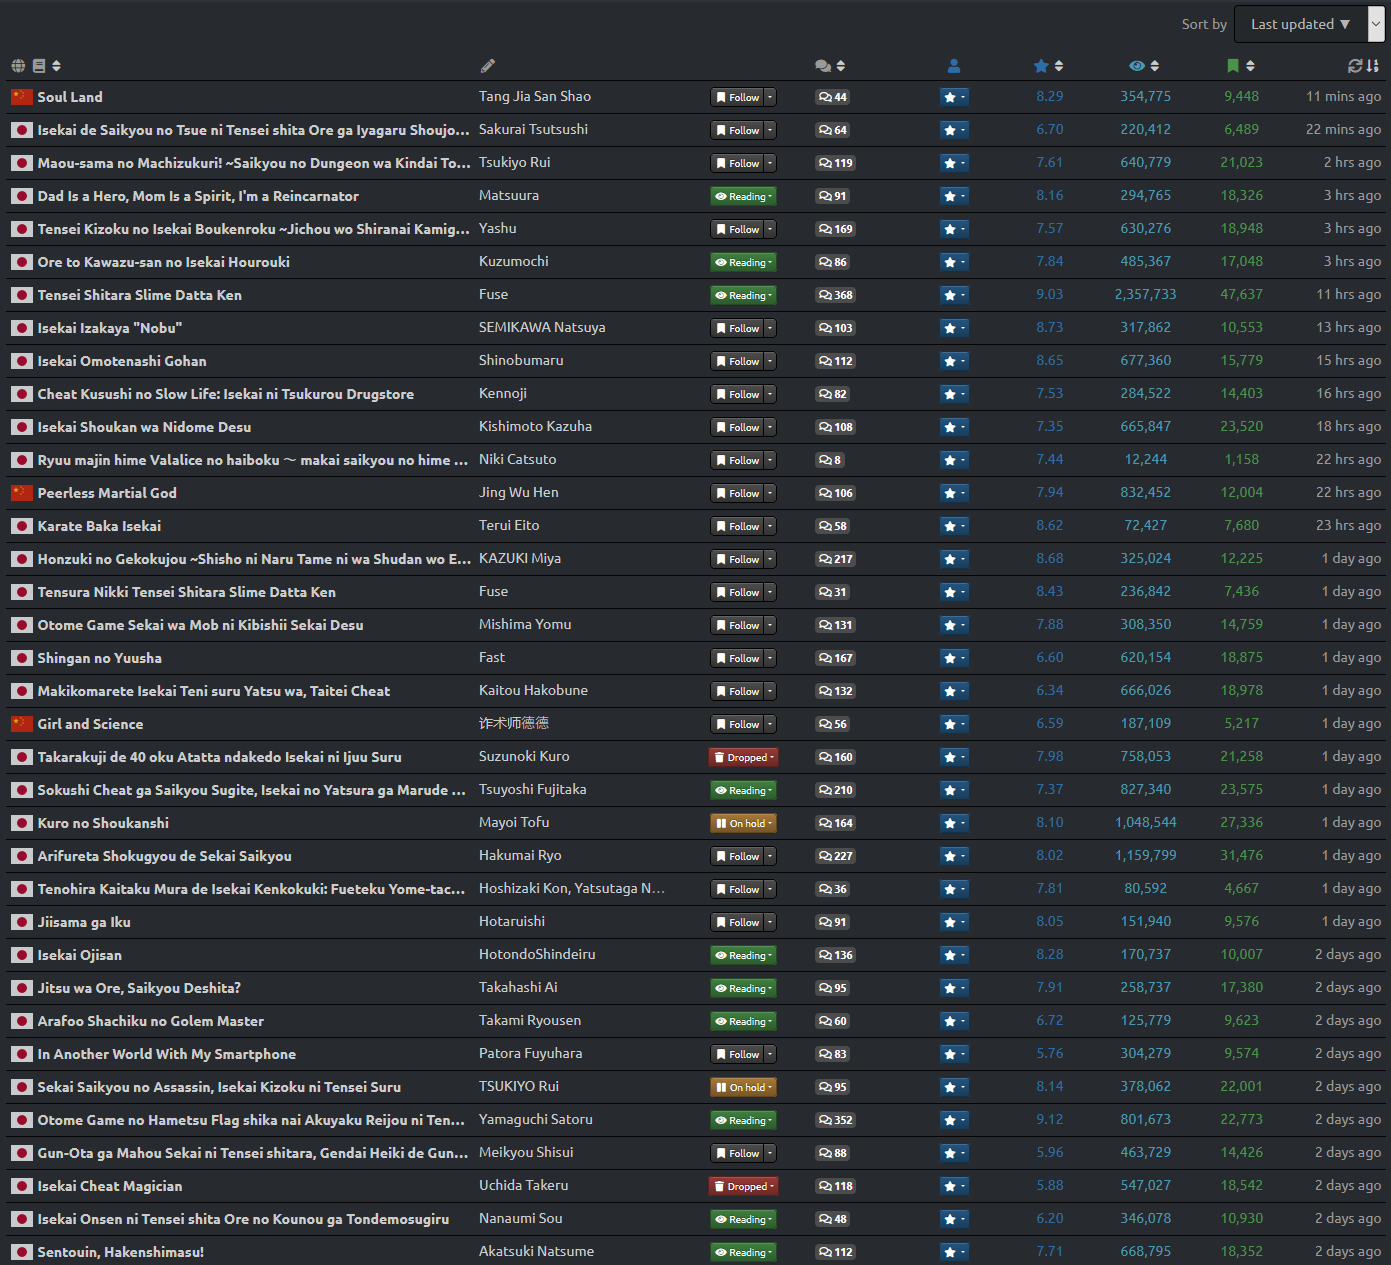Open comments count for Soul Land

832,97
